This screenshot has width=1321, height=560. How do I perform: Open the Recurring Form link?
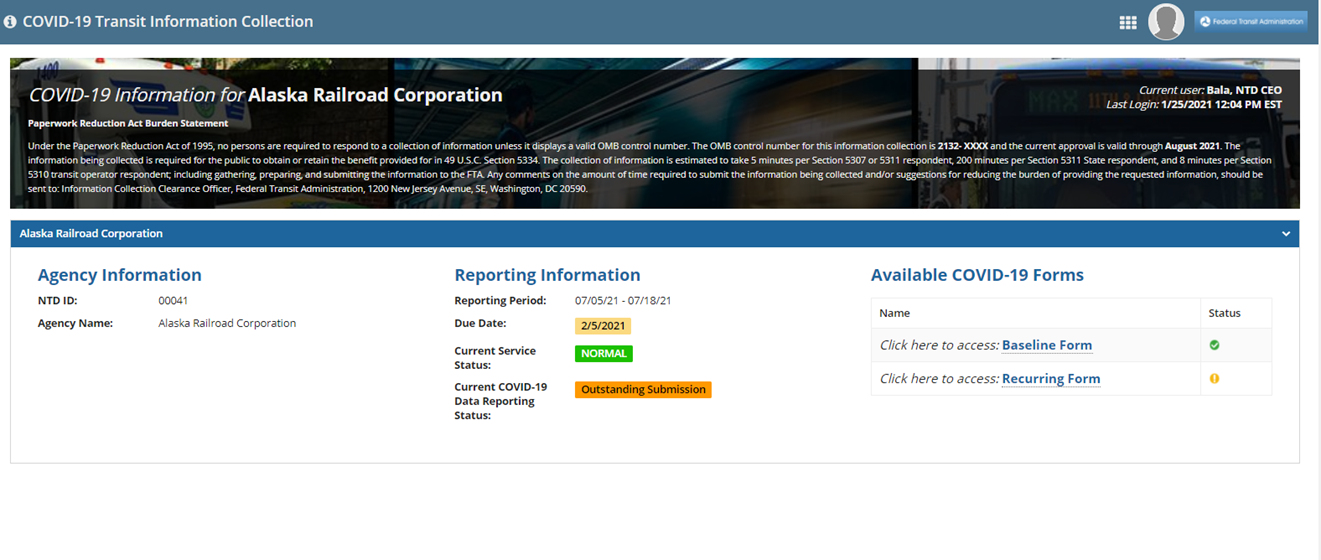click(1051, 379)
